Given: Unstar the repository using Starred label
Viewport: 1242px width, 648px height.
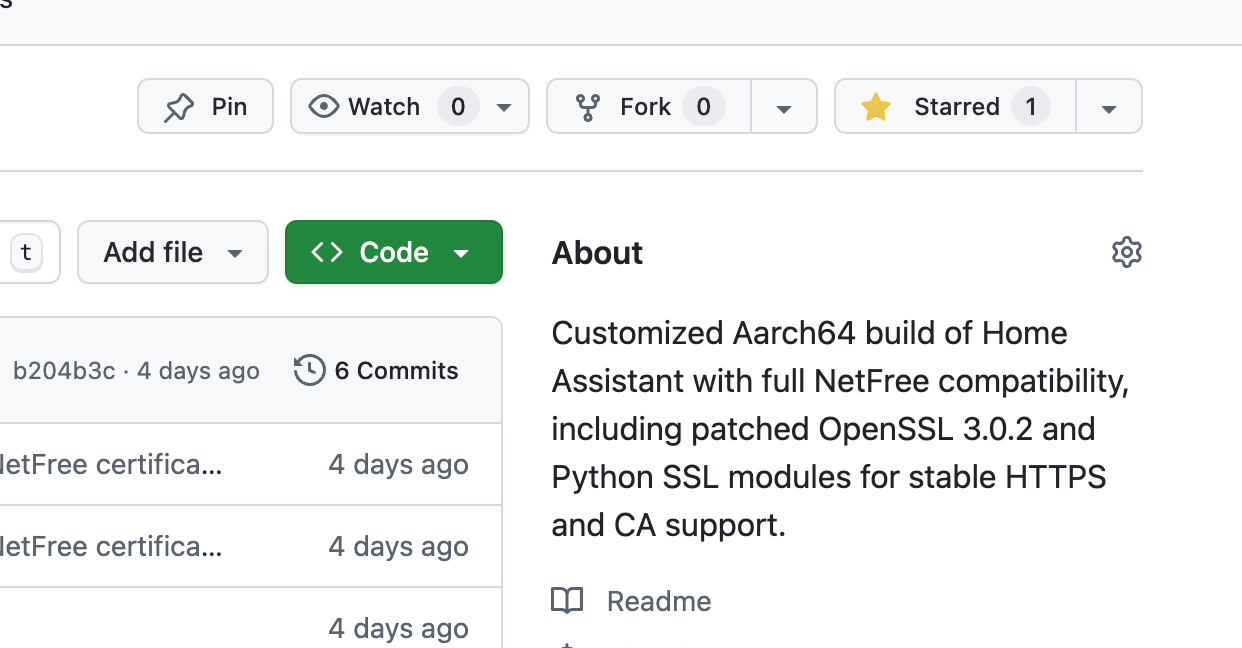Looking at the screenshot, I should point(956,107).
